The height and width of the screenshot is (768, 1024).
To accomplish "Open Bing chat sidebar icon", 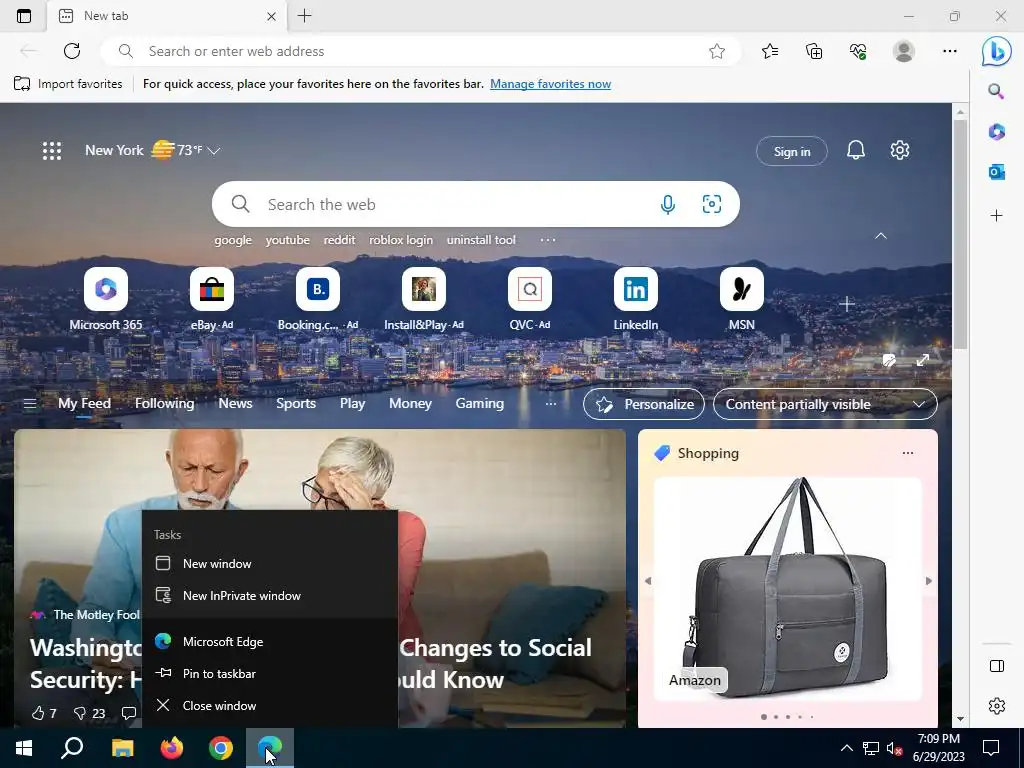I will [997, 51].
